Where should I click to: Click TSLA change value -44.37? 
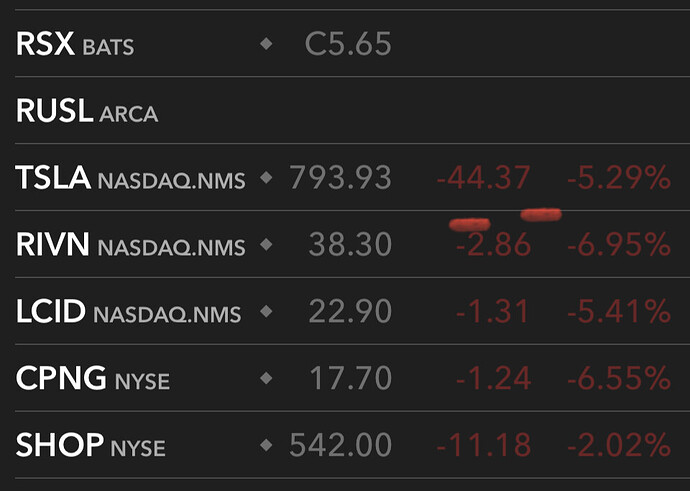(483, 177)
